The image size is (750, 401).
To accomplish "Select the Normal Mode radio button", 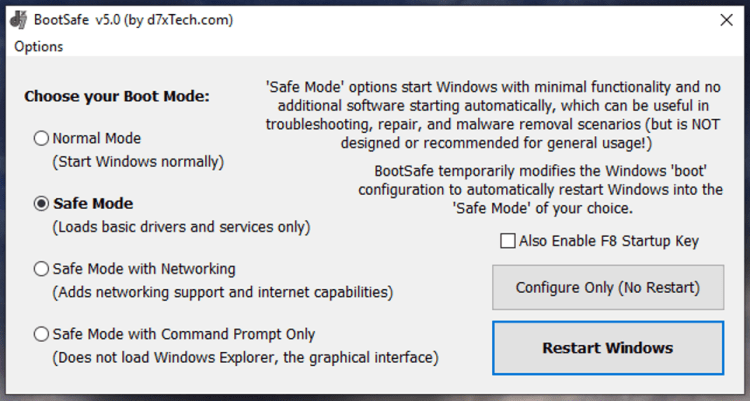I will point(41,139).
